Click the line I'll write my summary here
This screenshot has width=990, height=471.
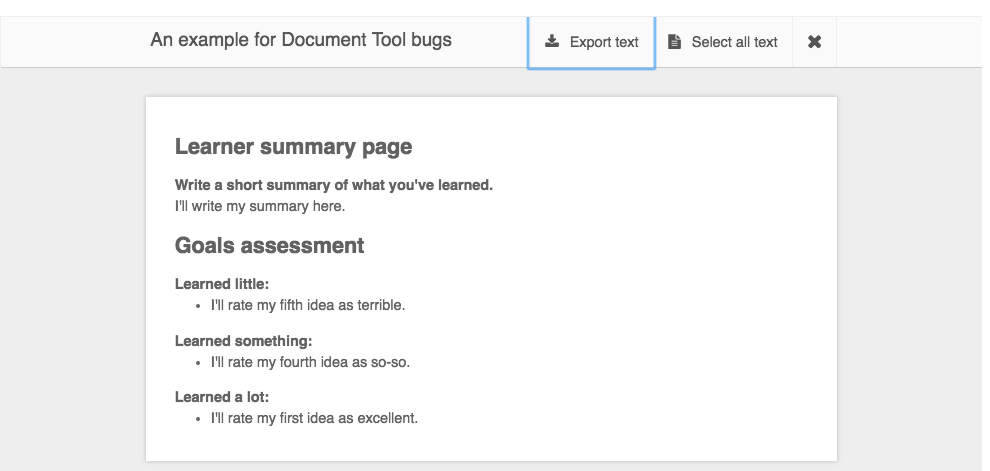click(260, 206)
